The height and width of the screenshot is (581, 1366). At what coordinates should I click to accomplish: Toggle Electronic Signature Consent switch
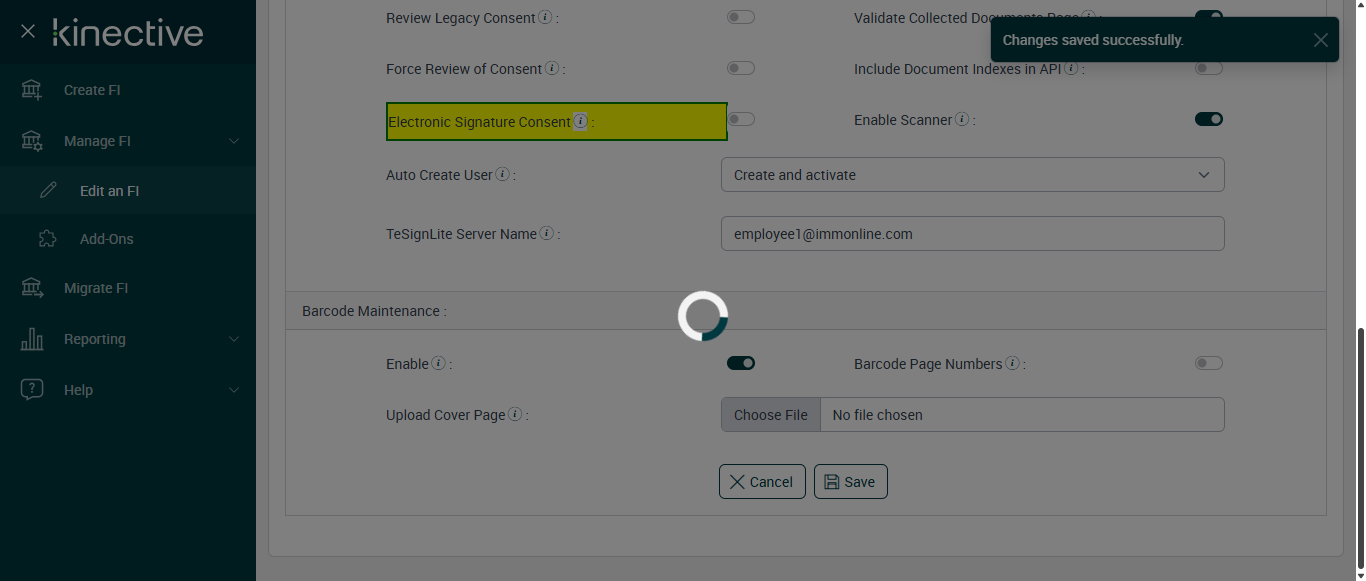[x=741, y=119]
